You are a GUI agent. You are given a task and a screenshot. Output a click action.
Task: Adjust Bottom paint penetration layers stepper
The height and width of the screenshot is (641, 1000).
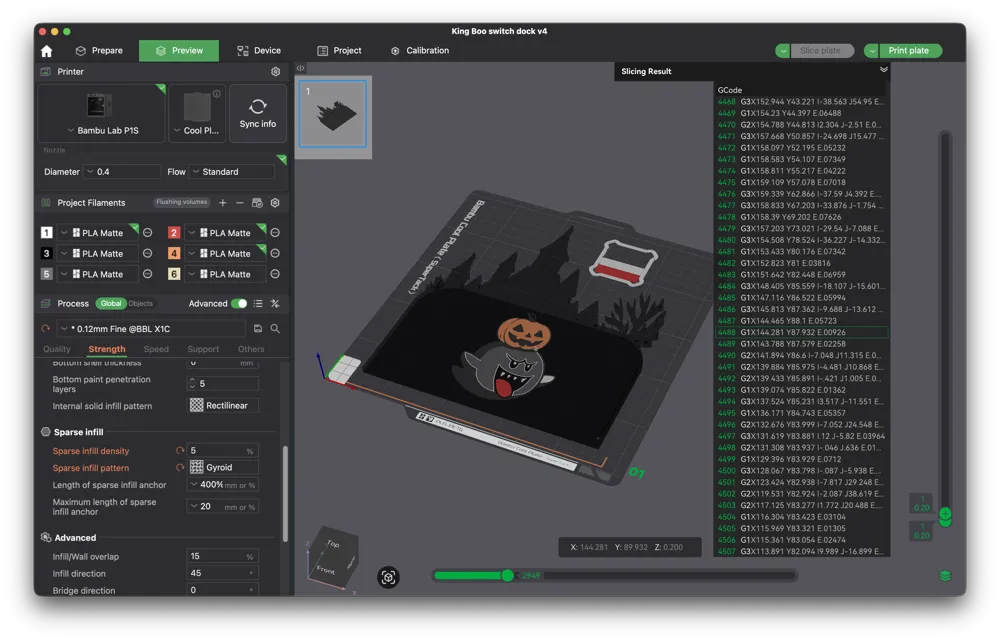193,383
